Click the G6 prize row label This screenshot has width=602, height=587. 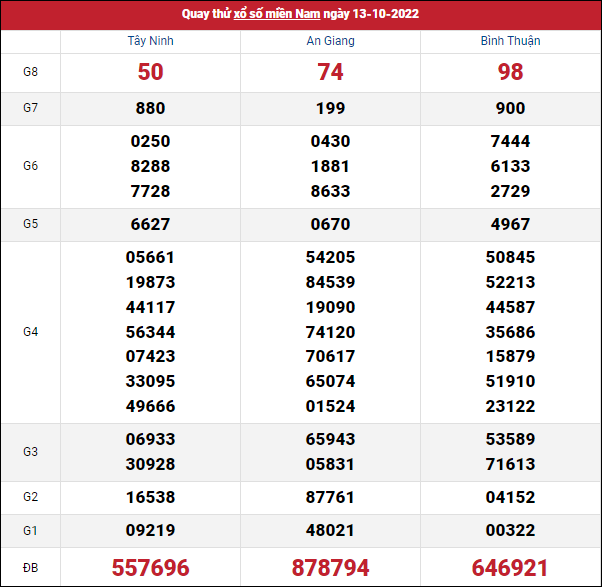click(x=30, y=166)
